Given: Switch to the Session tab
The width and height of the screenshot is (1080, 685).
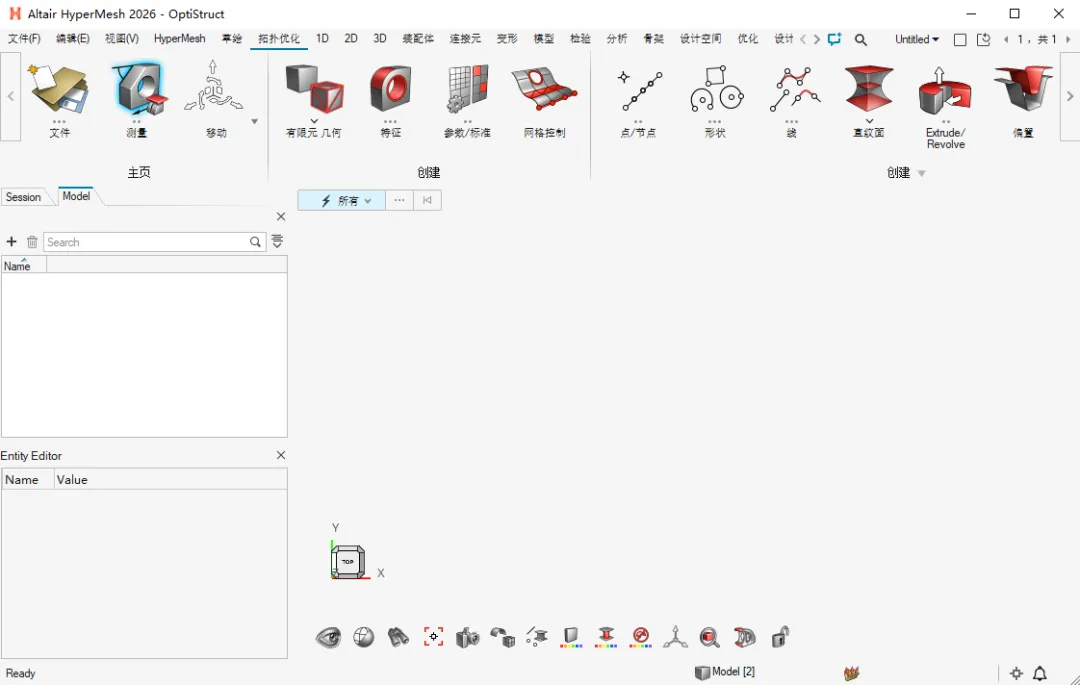Looking at the screenshot, I should click(23, 197).
